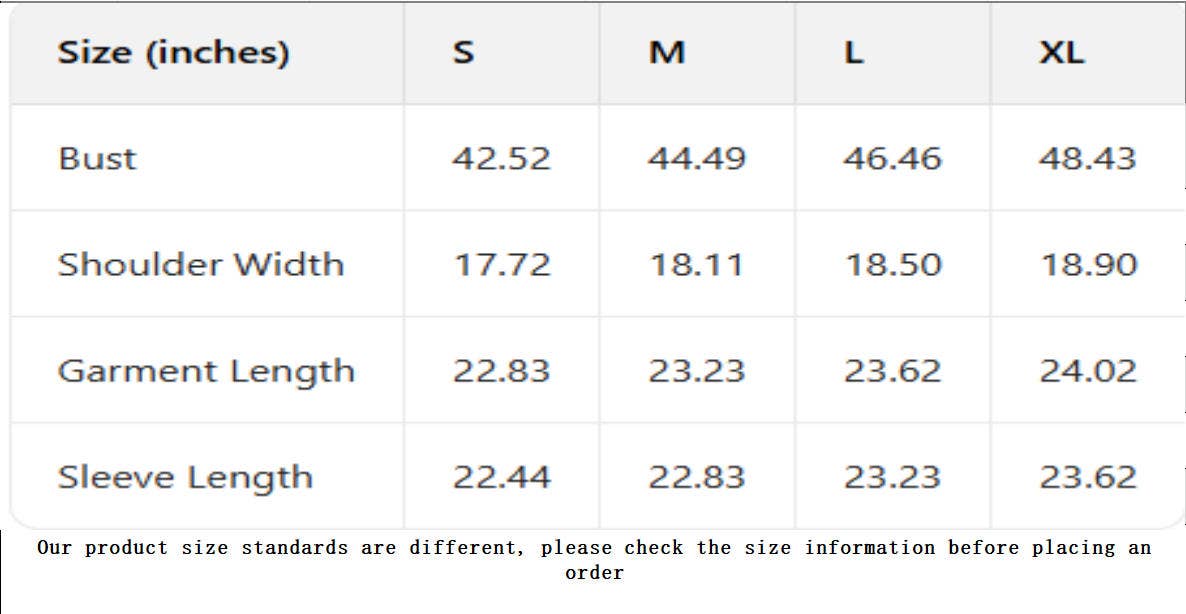Select the Shoulder Width row label

pyautogui.click(x=200, y=264)
